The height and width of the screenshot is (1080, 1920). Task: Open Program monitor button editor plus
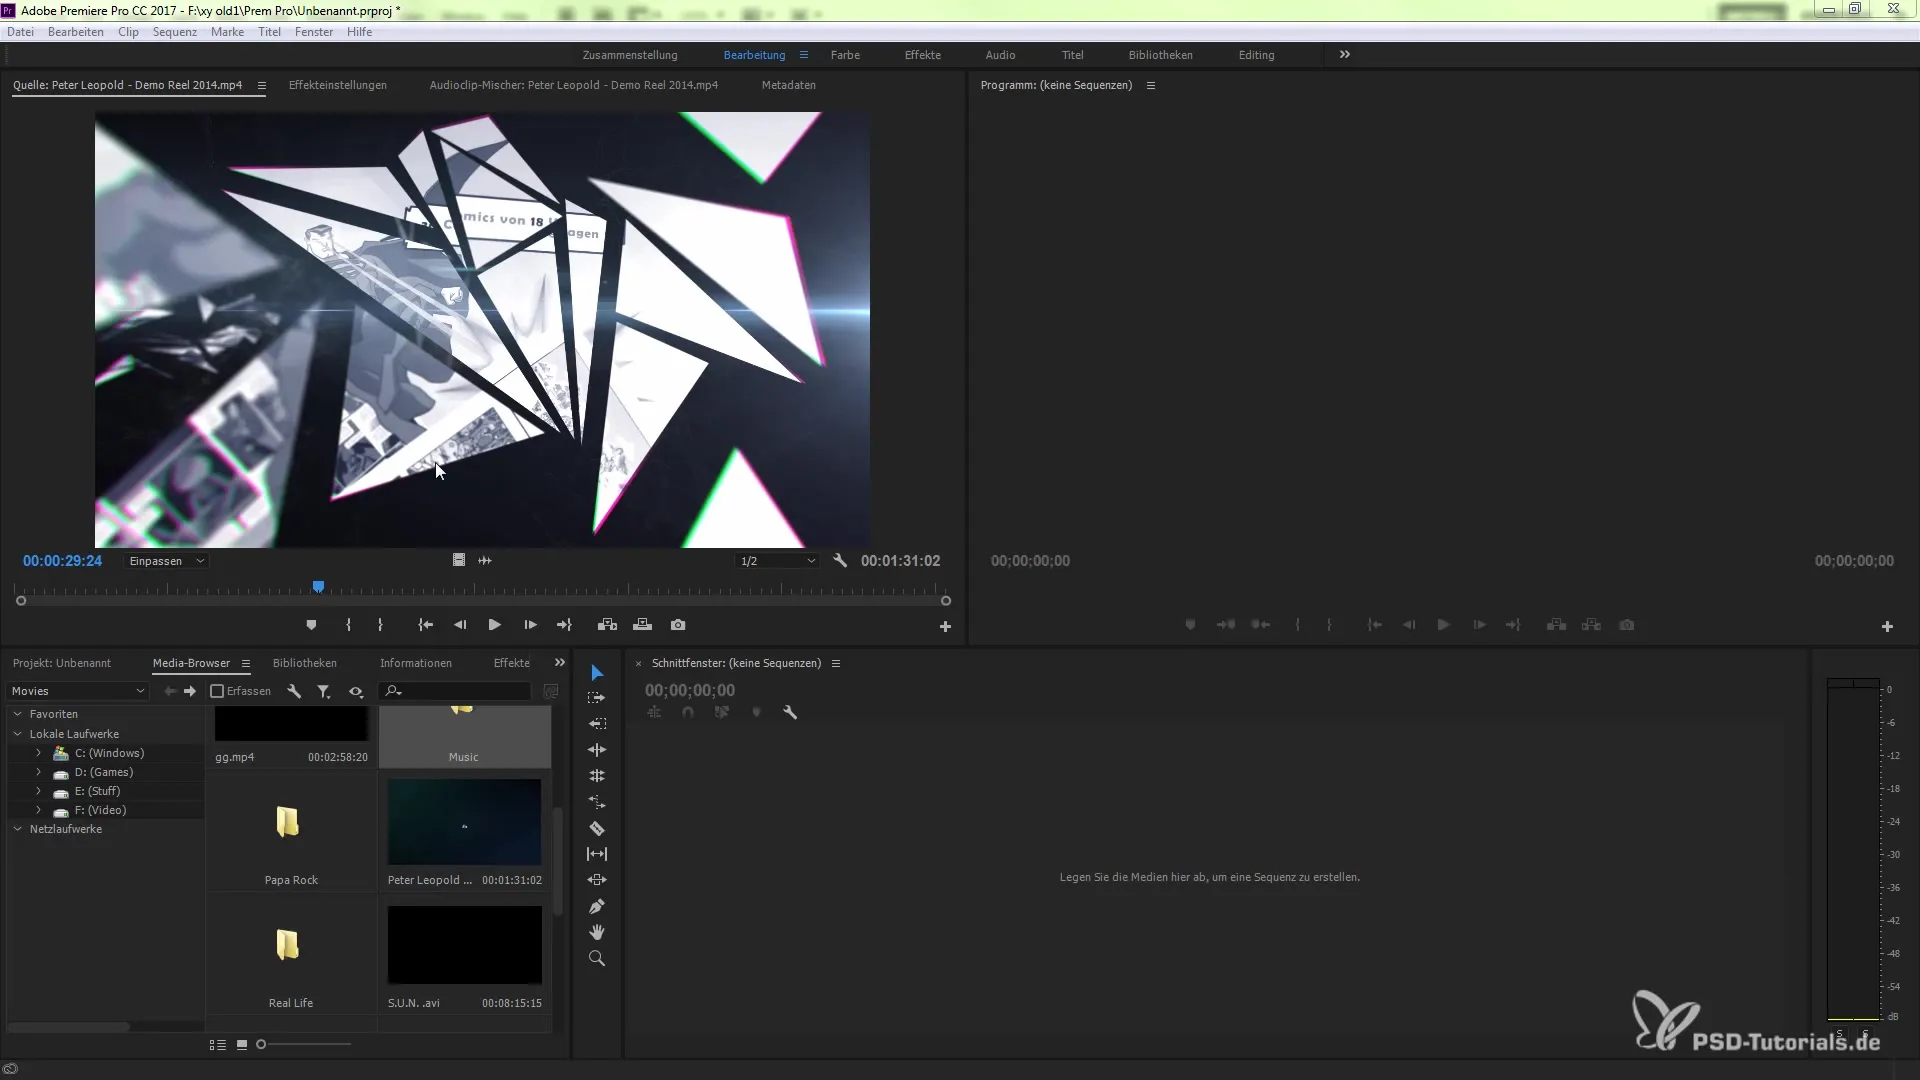pyautogui.click(x=1887, y=626)
